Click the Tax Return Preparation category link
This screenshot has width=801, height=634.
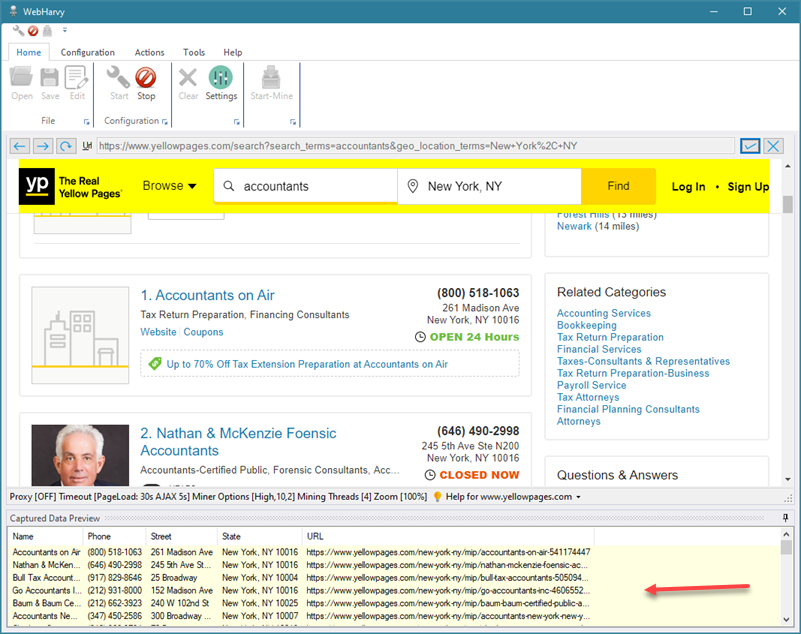(610, 337)
